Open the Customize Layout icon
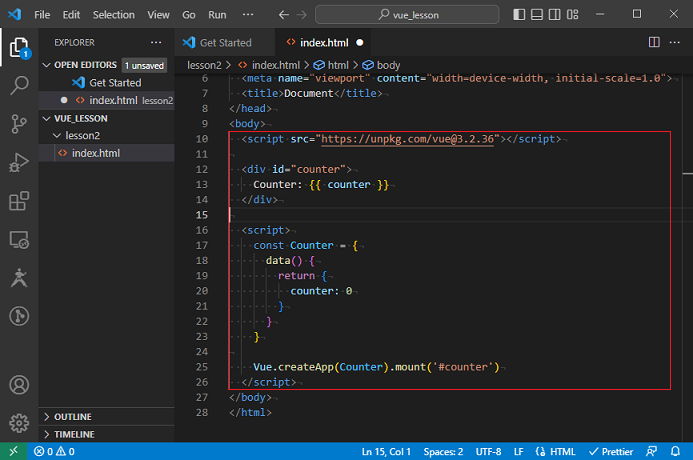693x460 pixels. [573, 15]
